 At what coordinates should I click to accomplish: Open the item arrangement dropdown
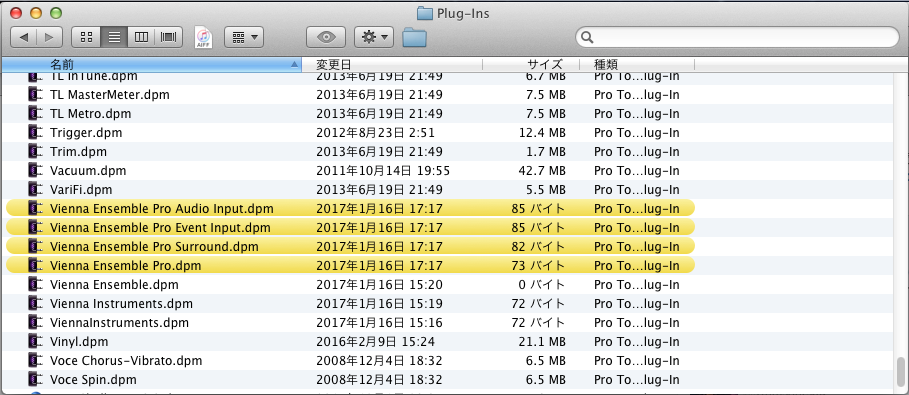[244, 37]
